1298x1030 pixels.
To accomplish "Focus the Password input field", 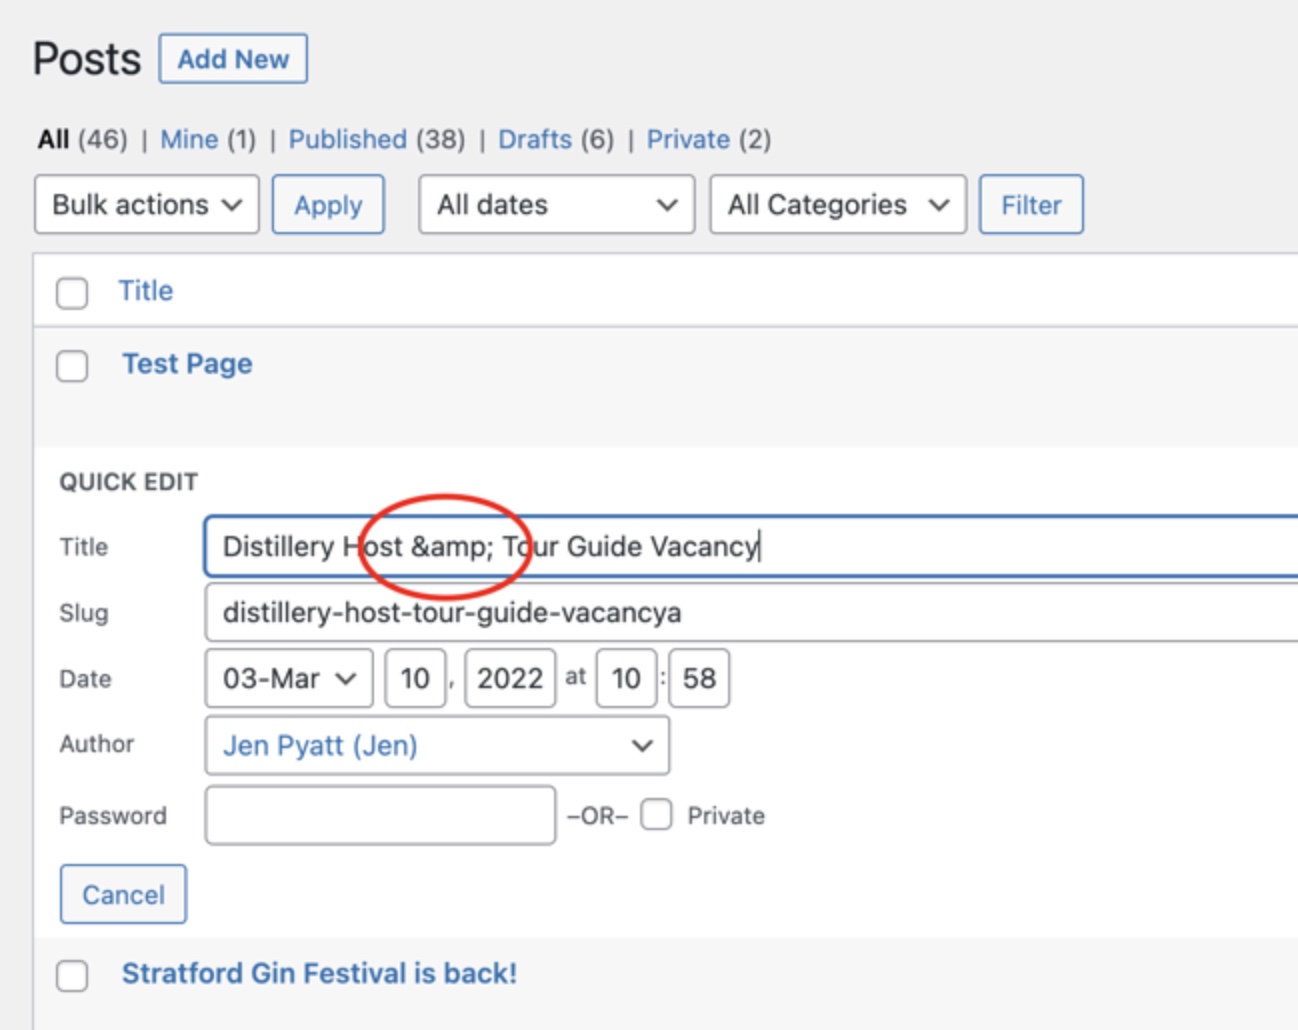I will [x=380, y=815].
